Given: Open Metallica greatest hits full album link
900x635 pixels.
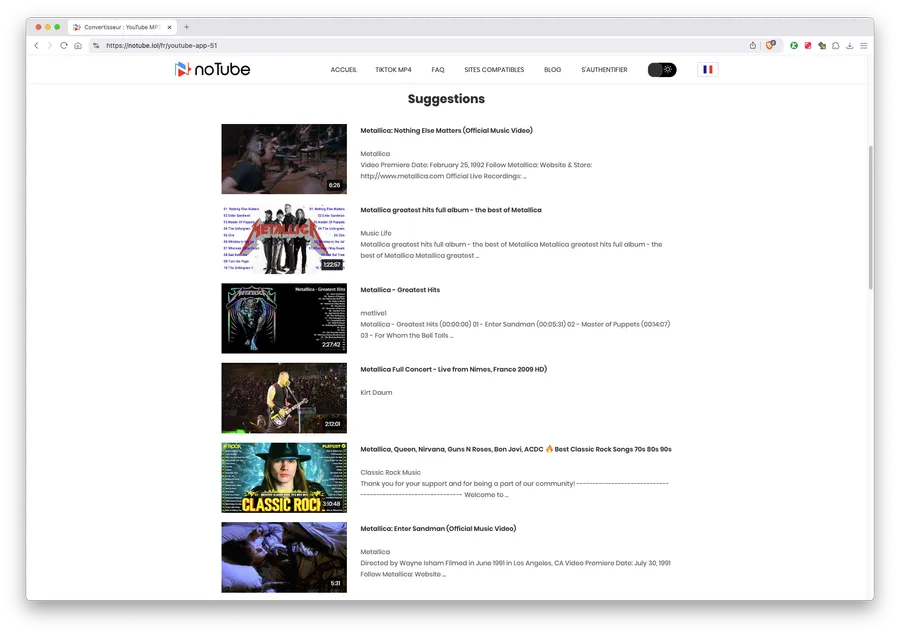Looking at the screenshot, I should (451, 210).
